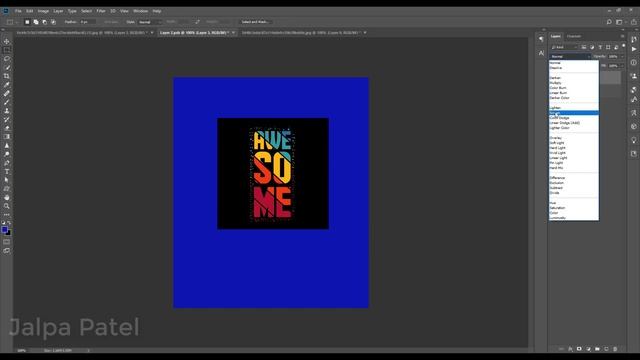Select the Lasso tool
The width and height of the screenshot is (640, 360).
point(7,58)
